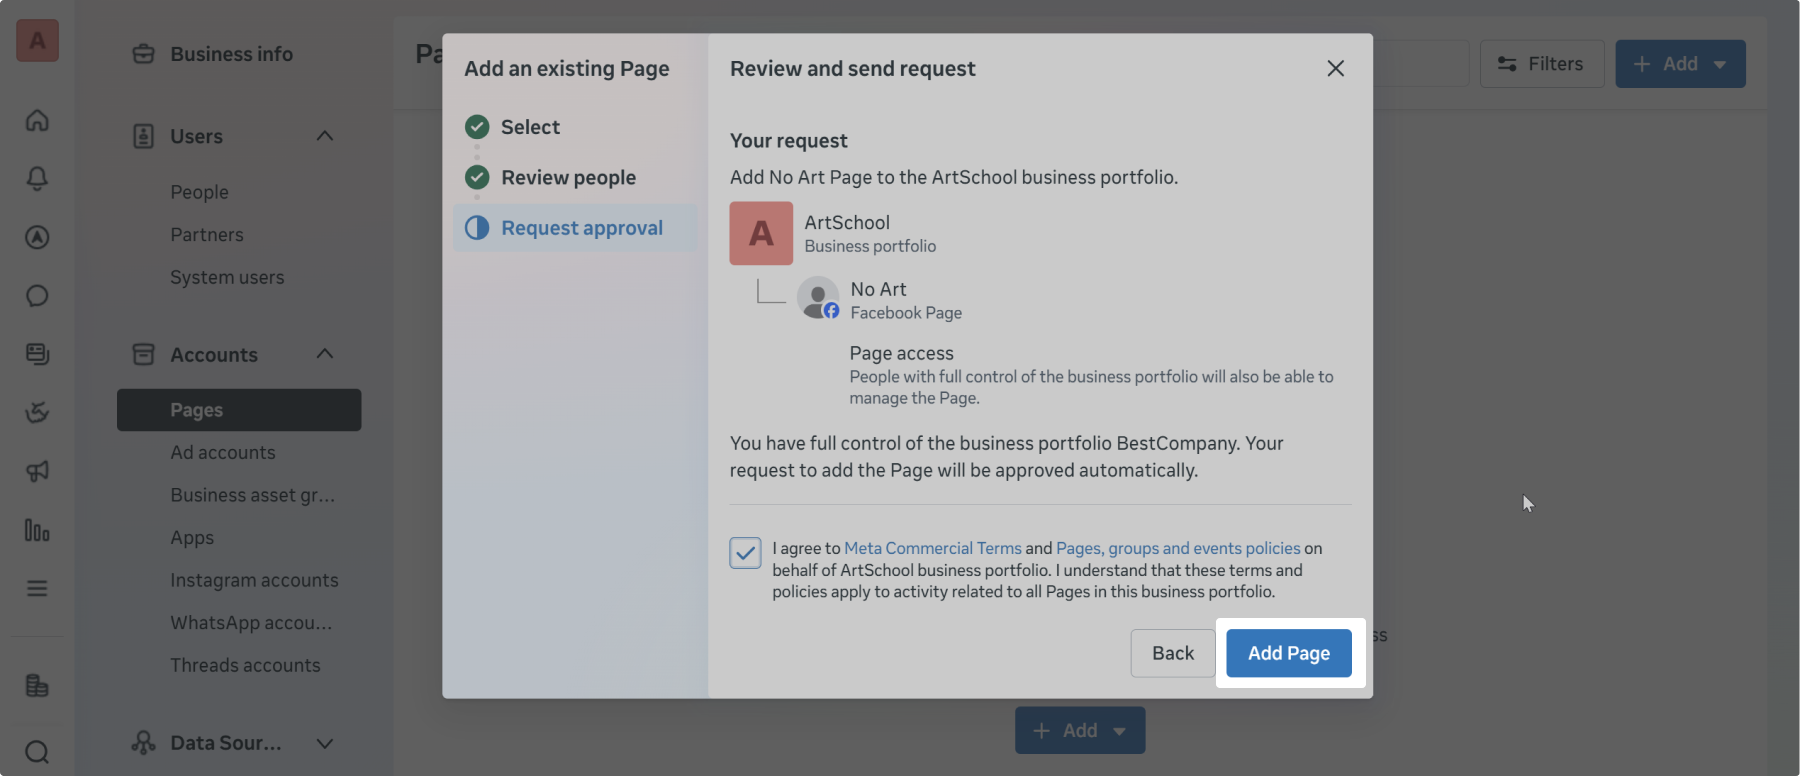
Task: Open Ad accounts in sidebar
Action: (x=223, y=453)
